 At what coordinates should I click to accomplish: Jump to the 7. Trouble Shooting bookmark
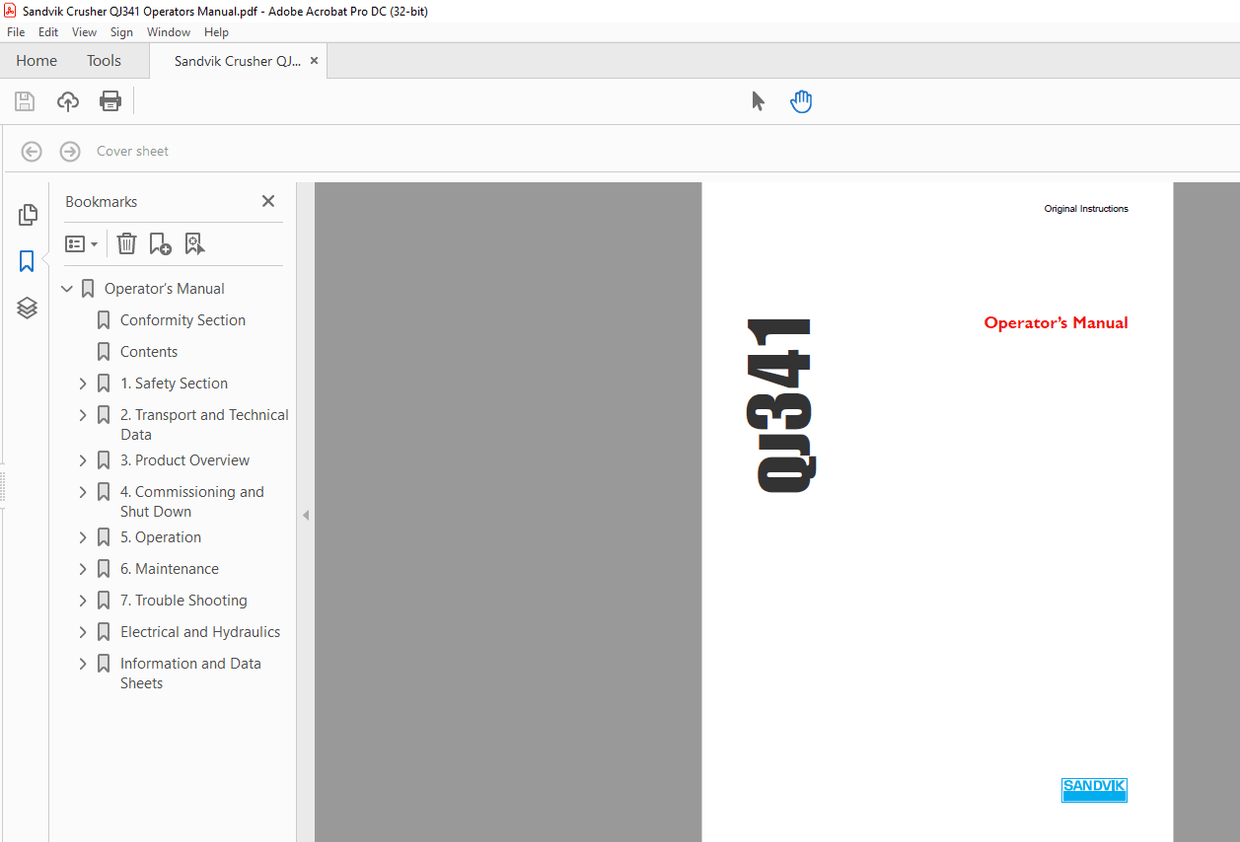[183, 600]
